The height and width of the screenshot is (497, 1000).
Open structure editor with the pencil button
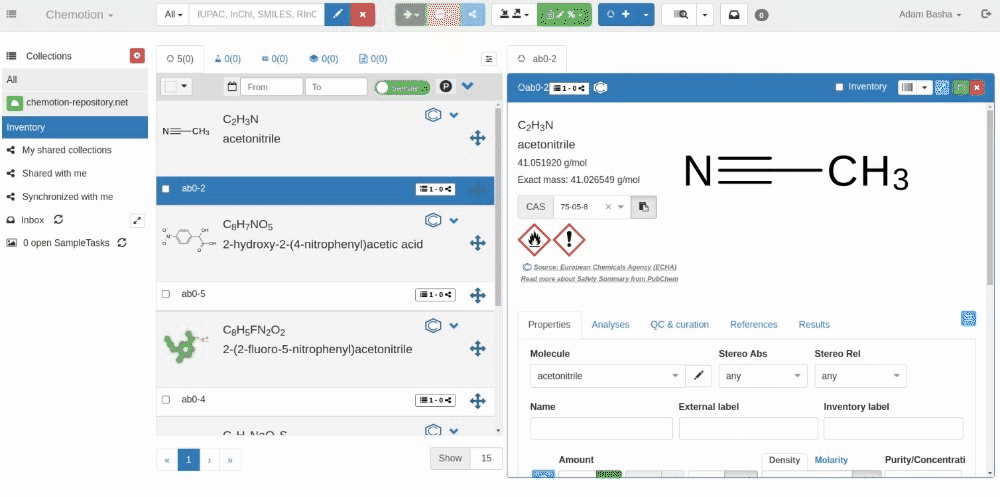click(338, 15)
